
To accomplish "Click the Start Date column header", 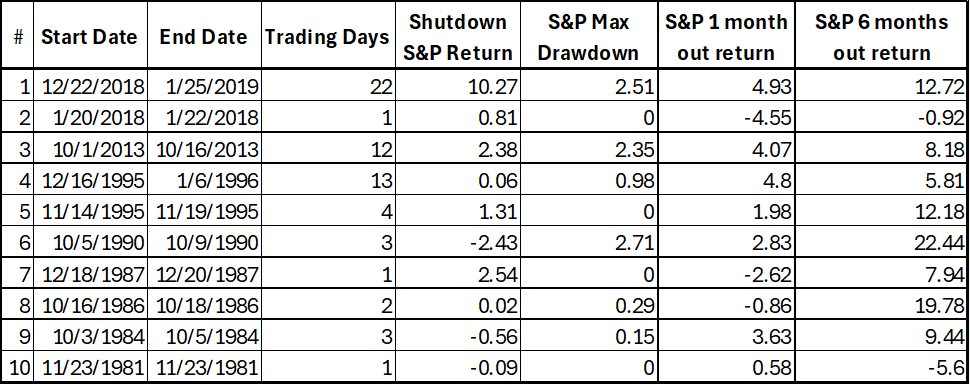I will pyautogui.click(x=90, y=36).
